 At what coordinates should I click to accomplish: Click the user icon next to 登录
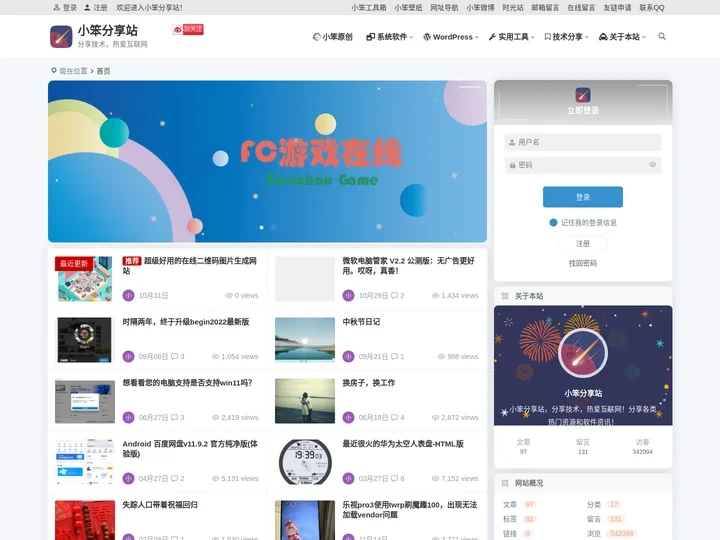coord(57,7)
